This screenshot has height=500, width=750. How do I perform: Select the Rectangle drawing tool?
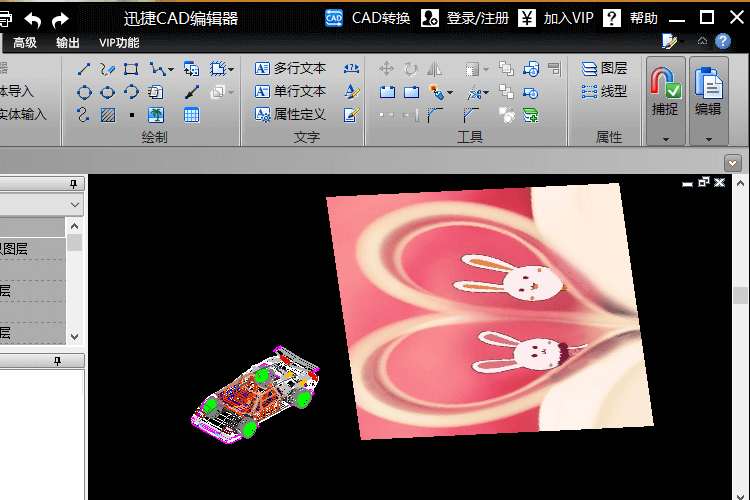pos(131,69)
